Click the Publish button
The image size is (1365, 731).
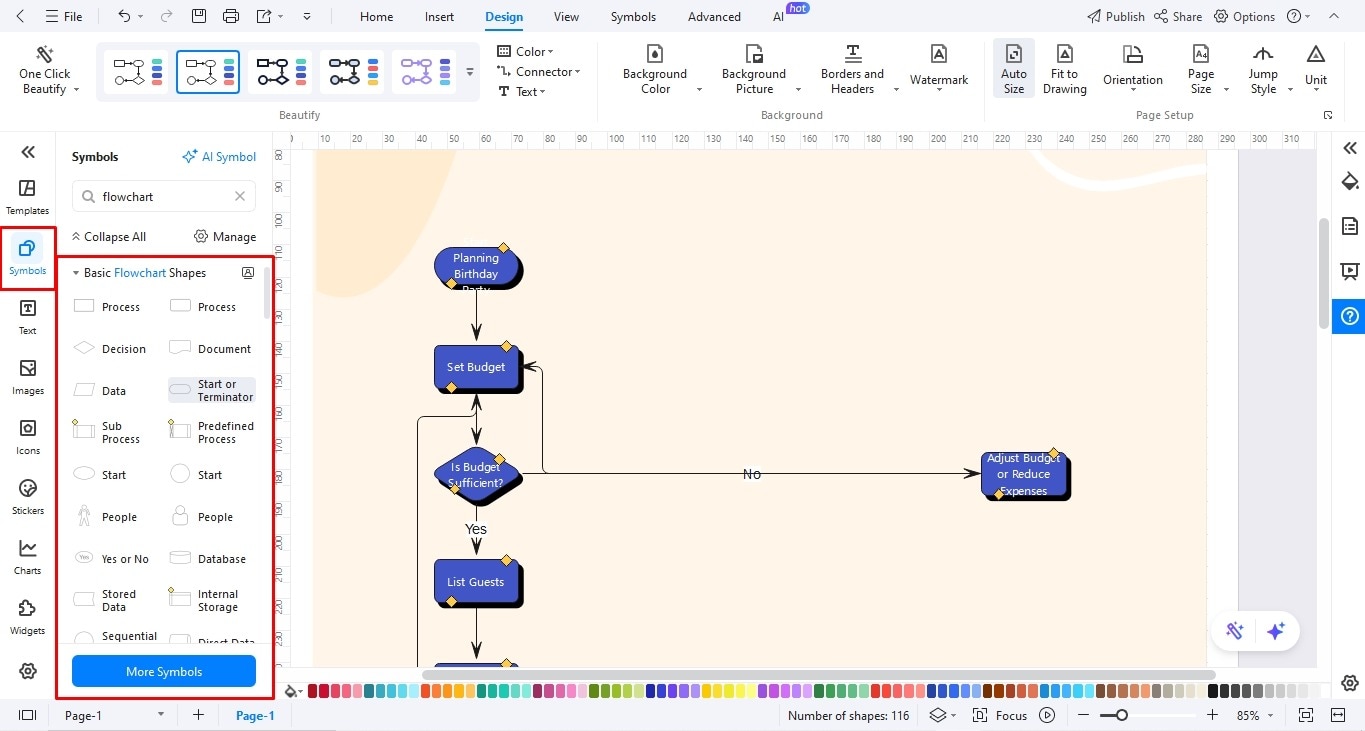pyautogui.click(x=1116, y=16)
